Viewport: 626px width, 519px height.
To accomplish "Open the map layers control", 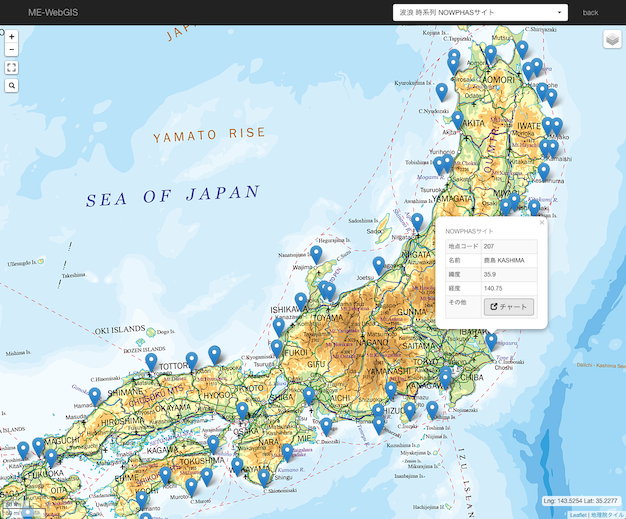I will (x=612, y=39).
